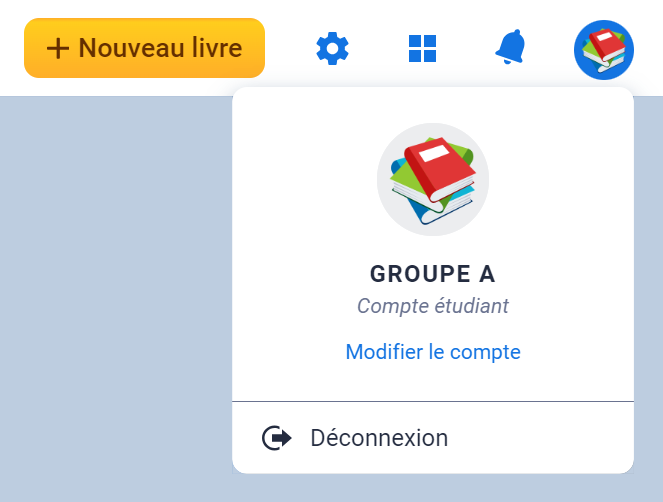Click the logout arrow icon beside Déconnexion

276,438
